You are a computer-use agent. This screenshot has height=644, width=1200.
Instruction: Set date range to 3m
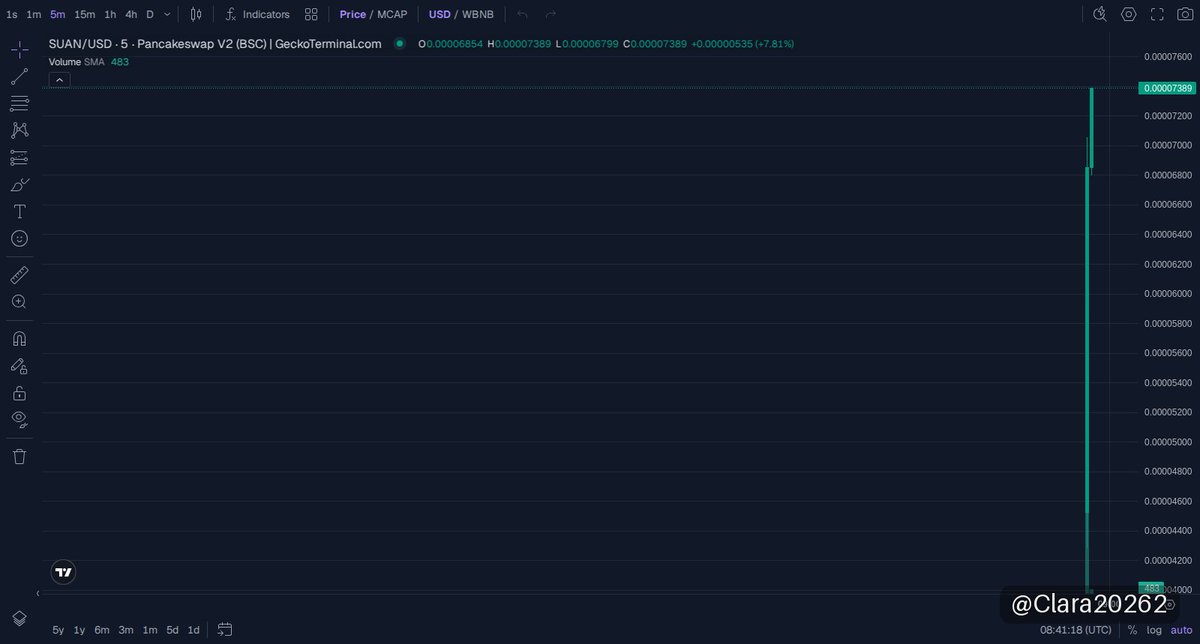point(126,630)
